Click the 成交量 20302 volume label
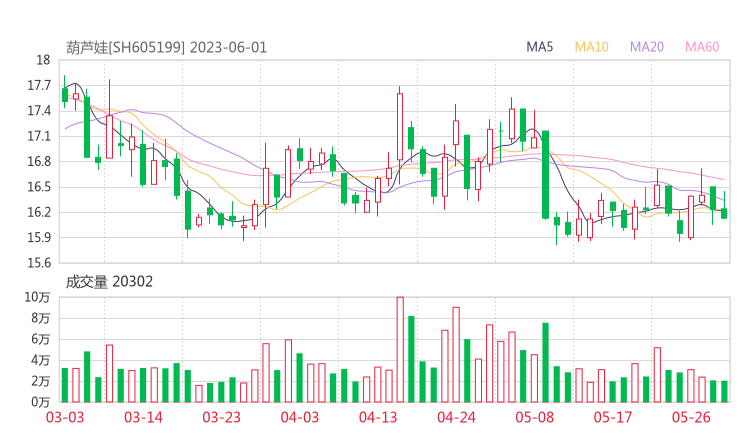 point(109,282)
